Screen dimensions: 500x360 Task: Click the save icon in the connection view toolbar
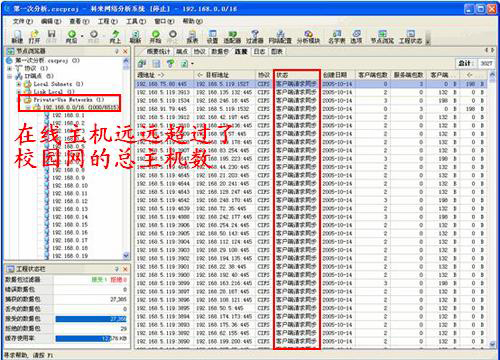coord(156,63)
